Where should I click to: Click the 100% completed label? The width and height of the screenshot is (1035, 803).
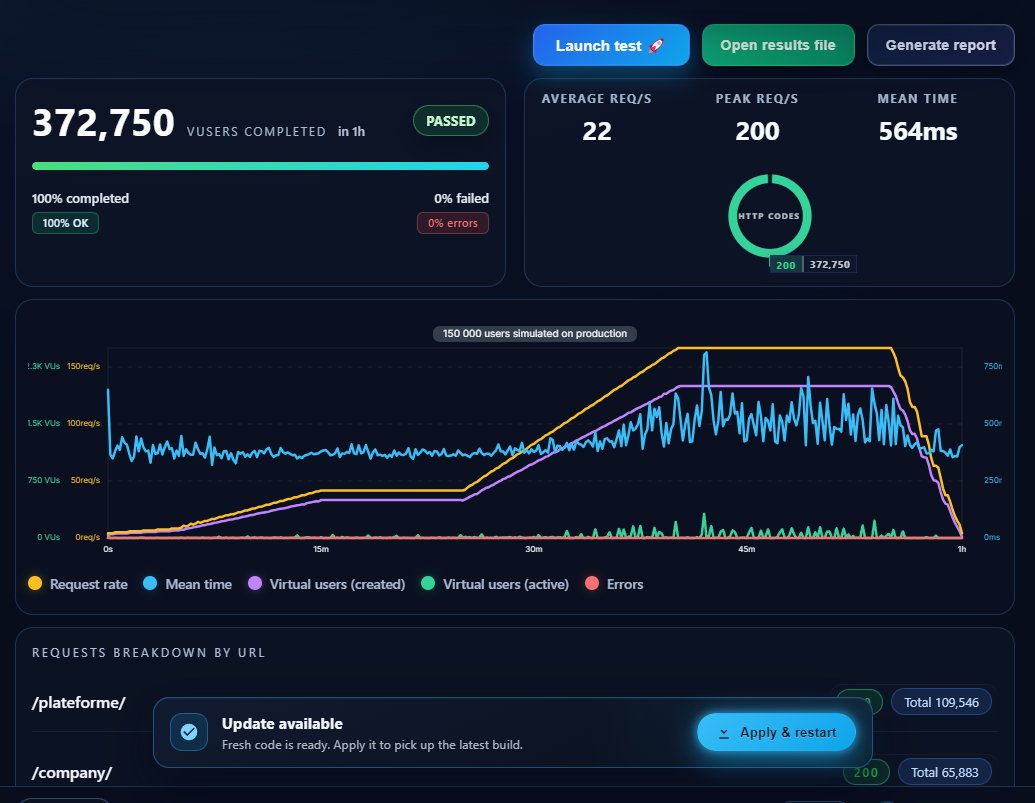81,199
